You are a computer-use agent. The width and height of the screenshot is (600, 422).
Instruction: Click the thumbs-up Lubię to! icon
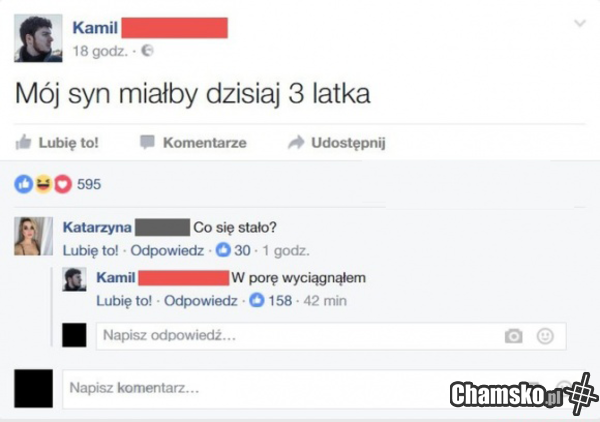point(23,142)
